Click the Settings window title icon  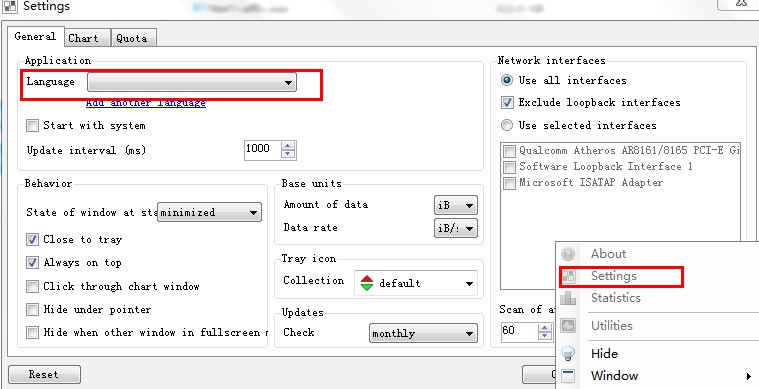[10, 6]
